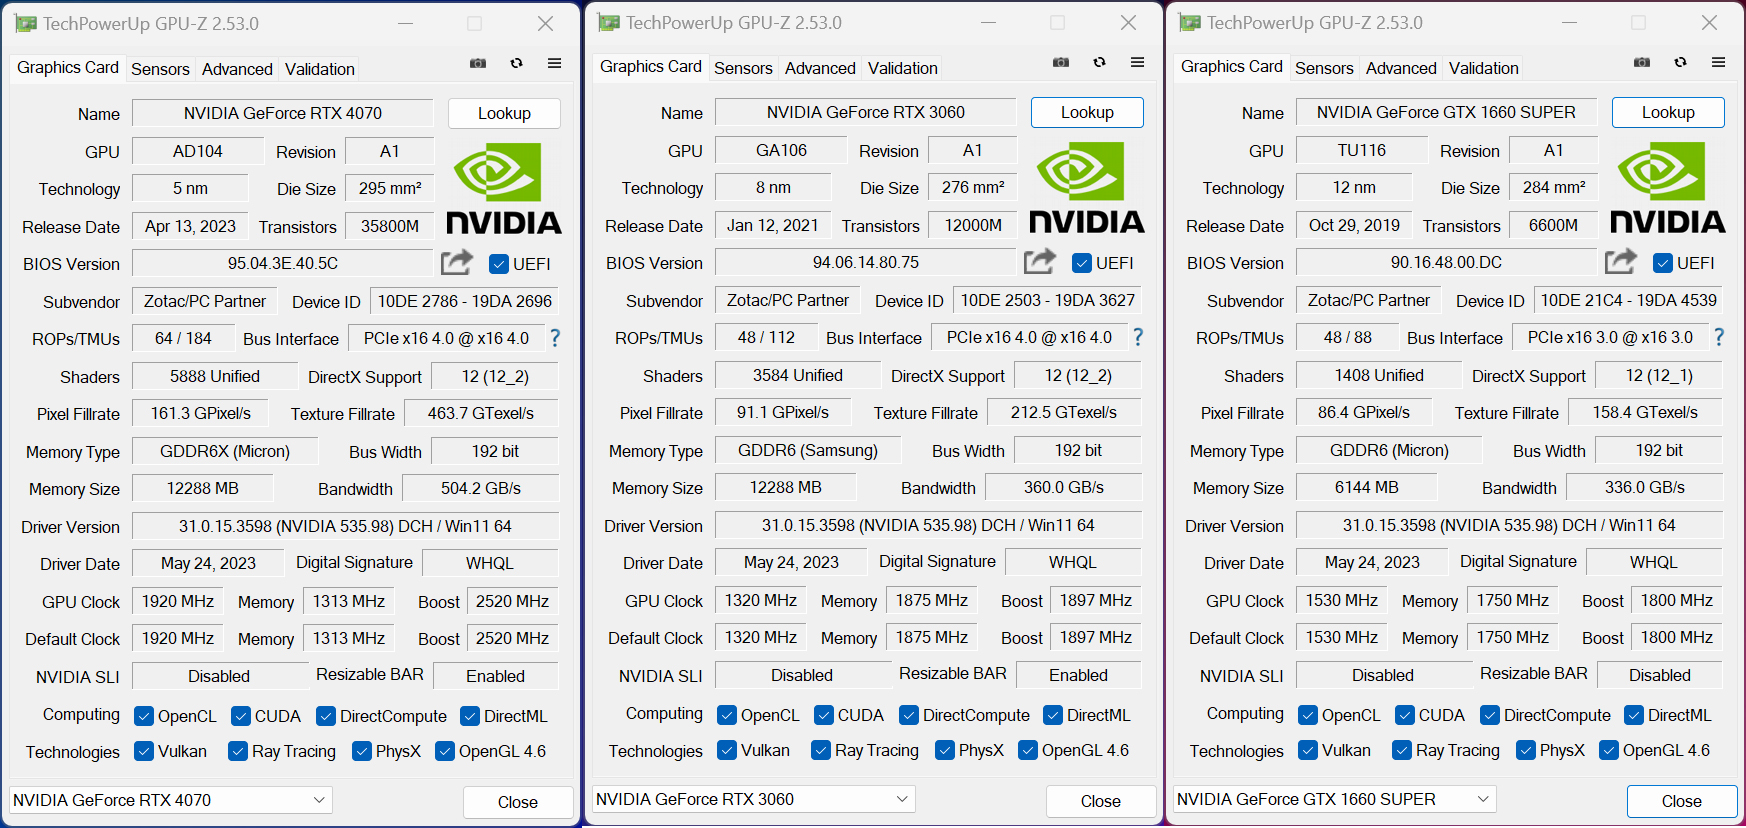The height and width of the screenshot is (828, 1746).
Task: Click the Close button in RTX 4070 window
Action: 518,802
